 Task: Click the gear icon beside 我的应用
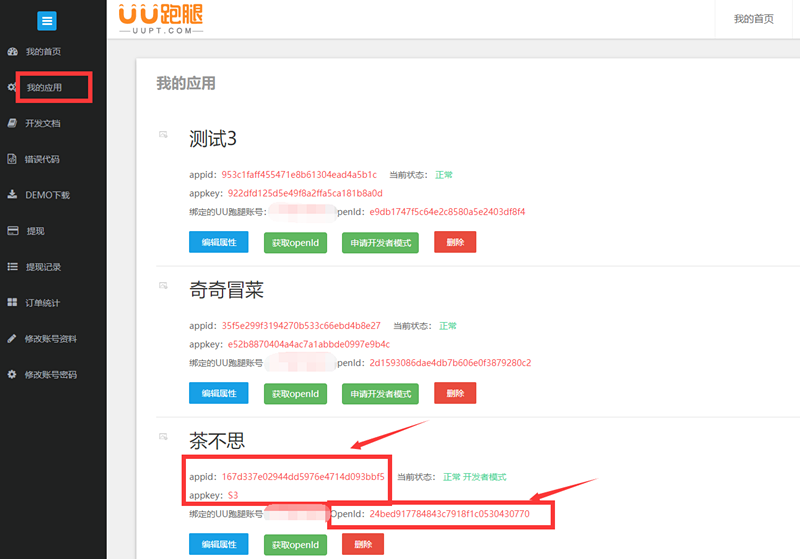(11, 87)
